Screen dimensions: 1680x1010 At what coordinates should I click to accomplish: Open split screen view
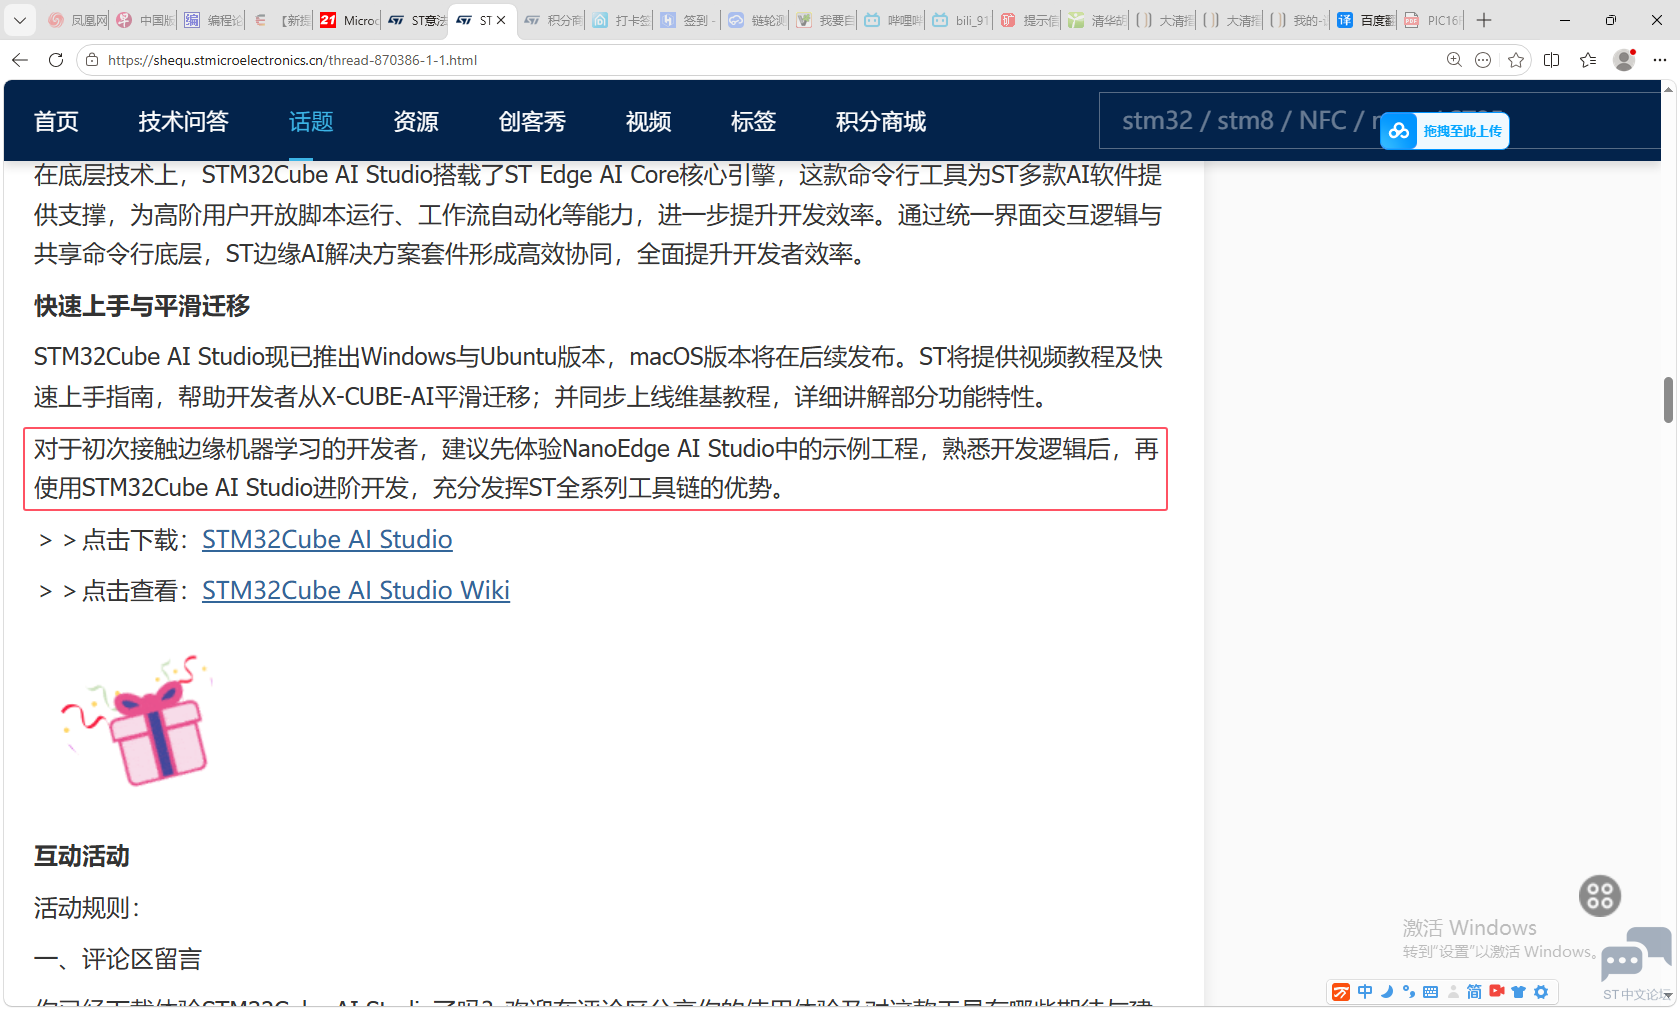coord(1552,60)
